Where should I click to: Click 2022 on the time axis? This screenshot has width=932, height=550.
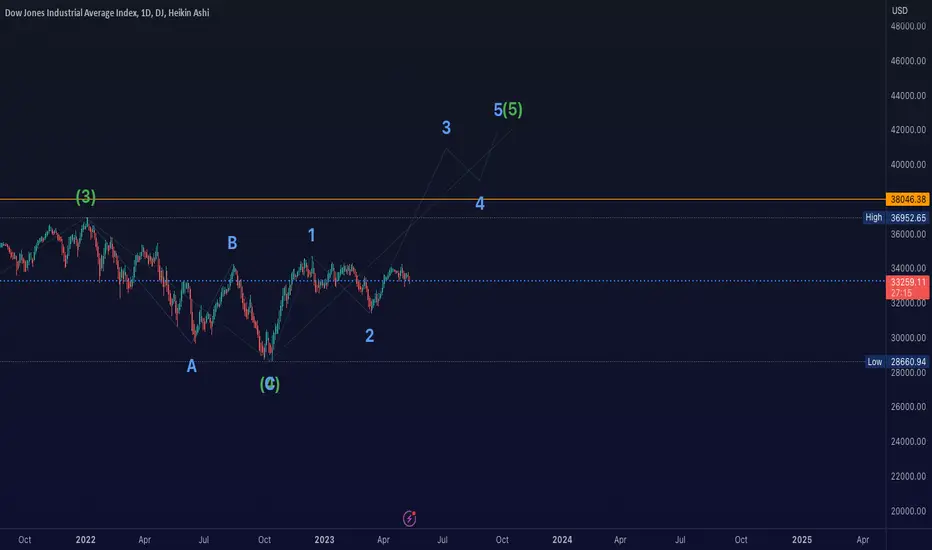[86, 540]
